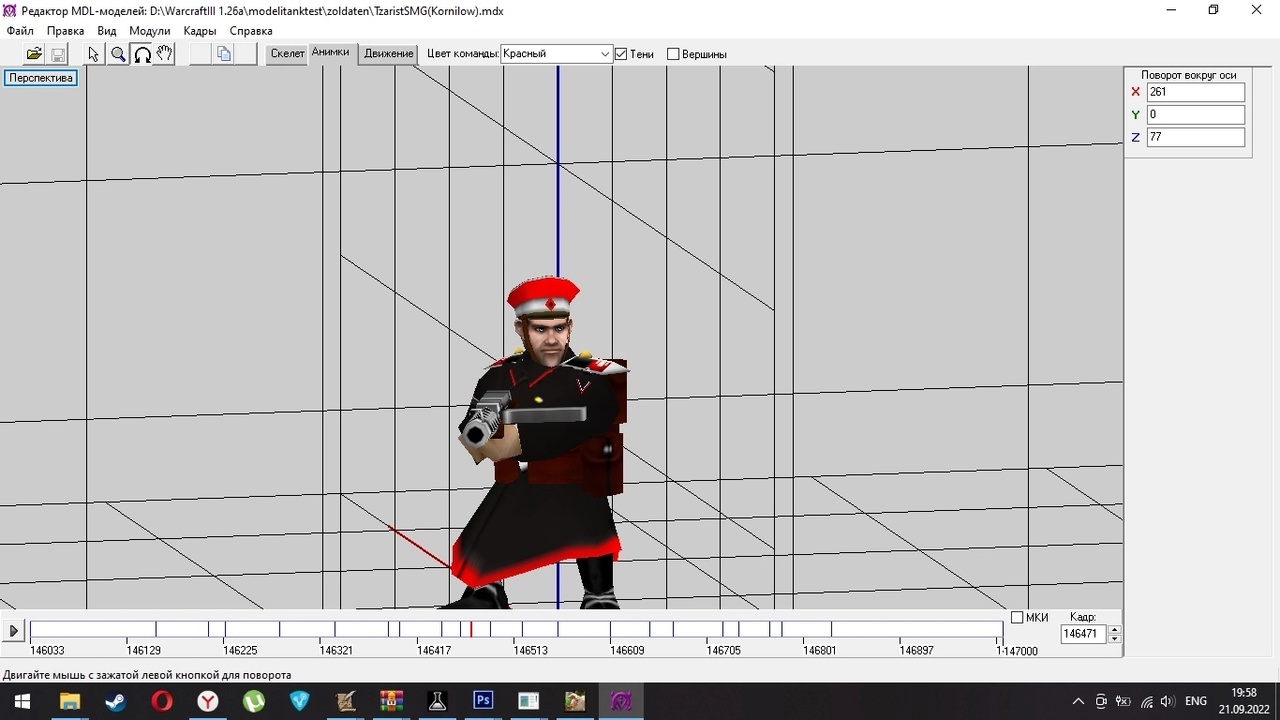Open Yandex browser from the taskbar

pos(207,702)
